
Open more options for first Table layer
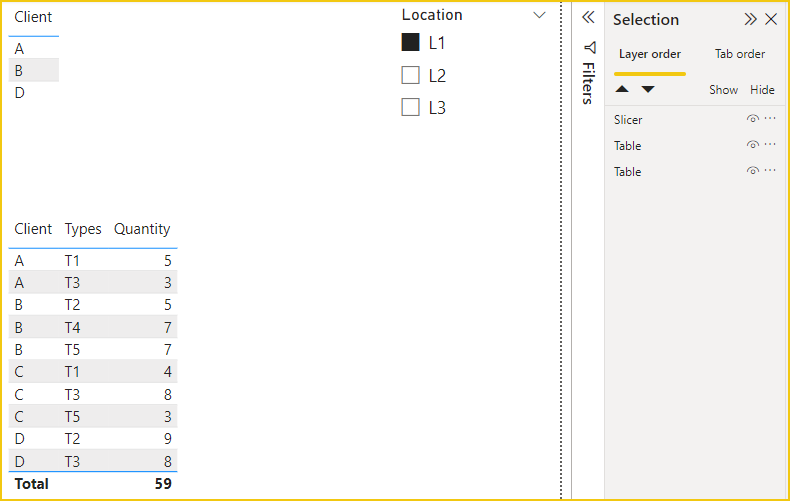770,144
